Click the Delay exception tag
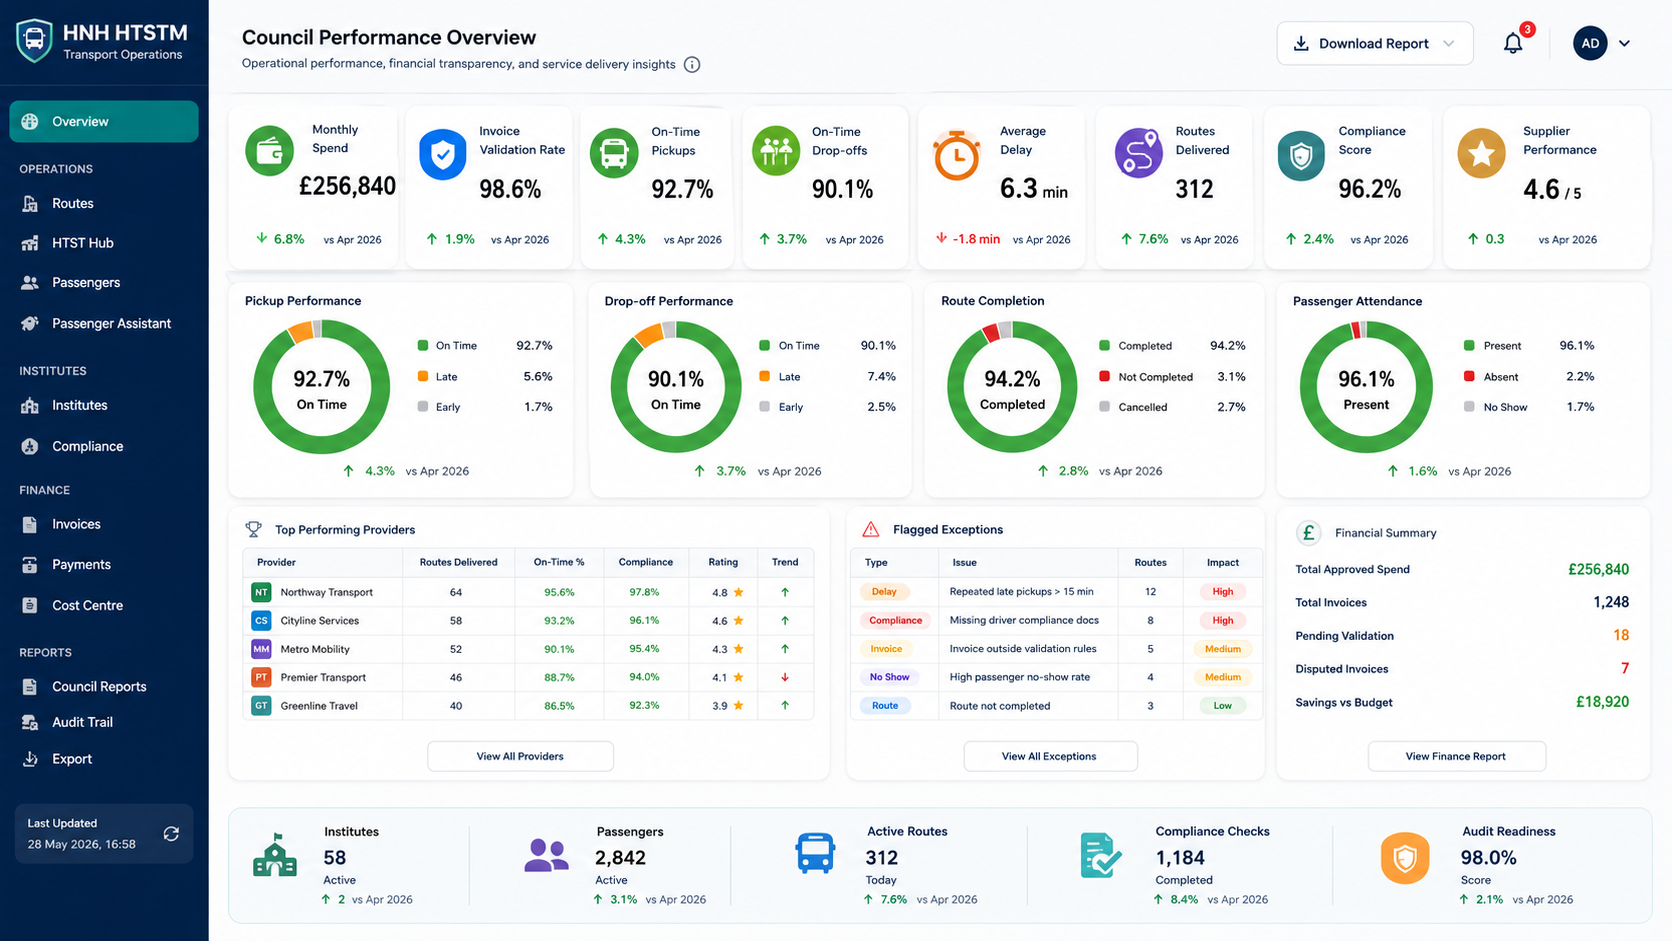Image resolution: width=1672 pixels, height=941 pixels. (x=884, y=592)
